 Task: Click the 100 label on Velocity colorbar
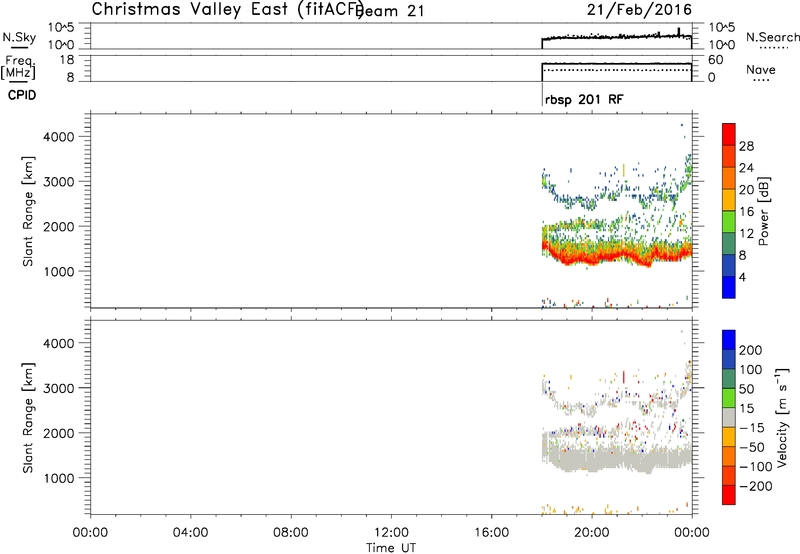point(750,369)
